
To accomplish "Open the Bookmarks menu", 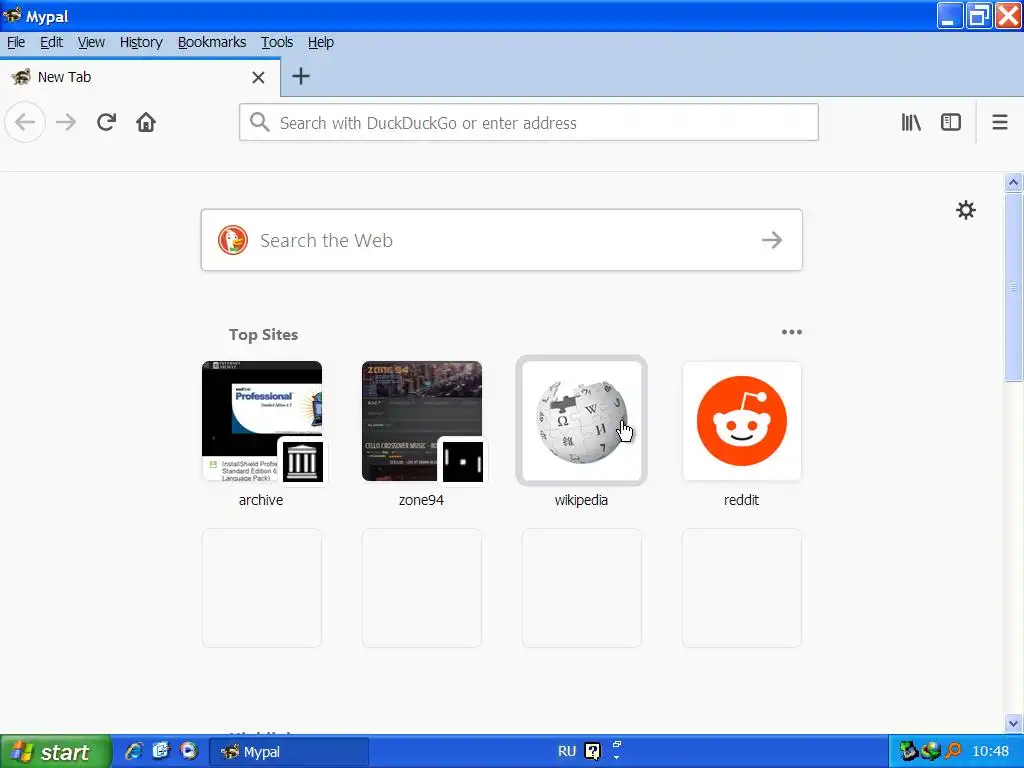I will [212, 42].
